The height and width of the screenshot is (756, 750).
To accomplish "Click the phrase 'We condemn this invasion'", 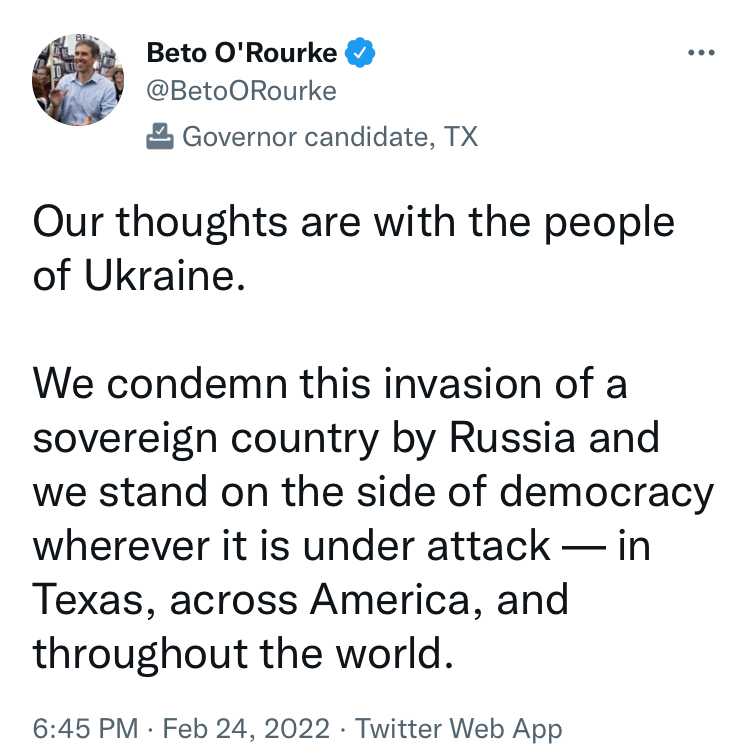I will click(x=287, y=384).
